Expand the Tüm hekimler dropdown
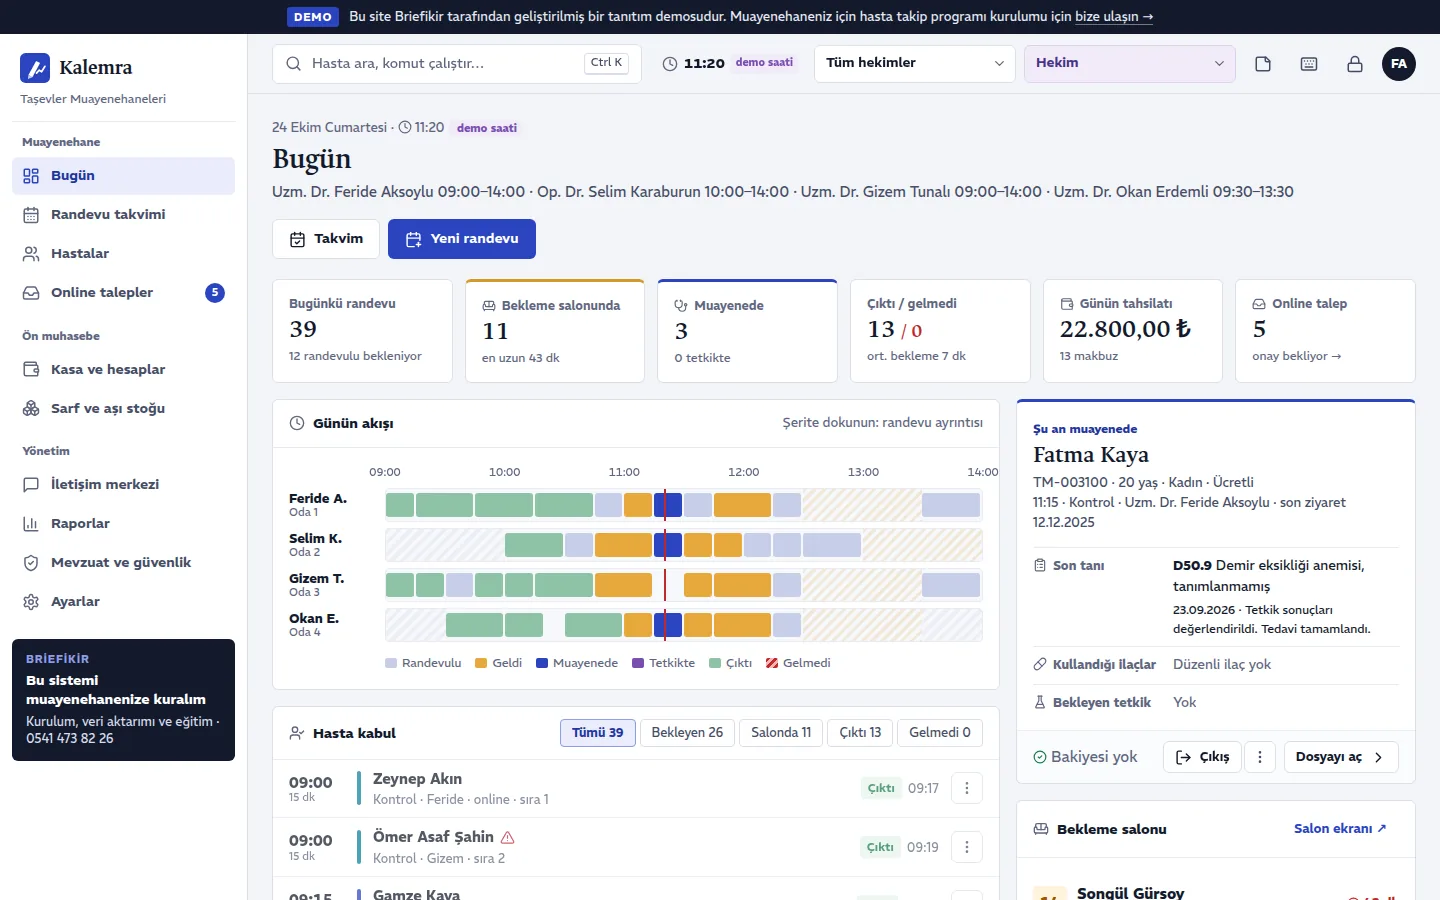The width and height of the screenshot is (1440, 900). click(915, 63)
